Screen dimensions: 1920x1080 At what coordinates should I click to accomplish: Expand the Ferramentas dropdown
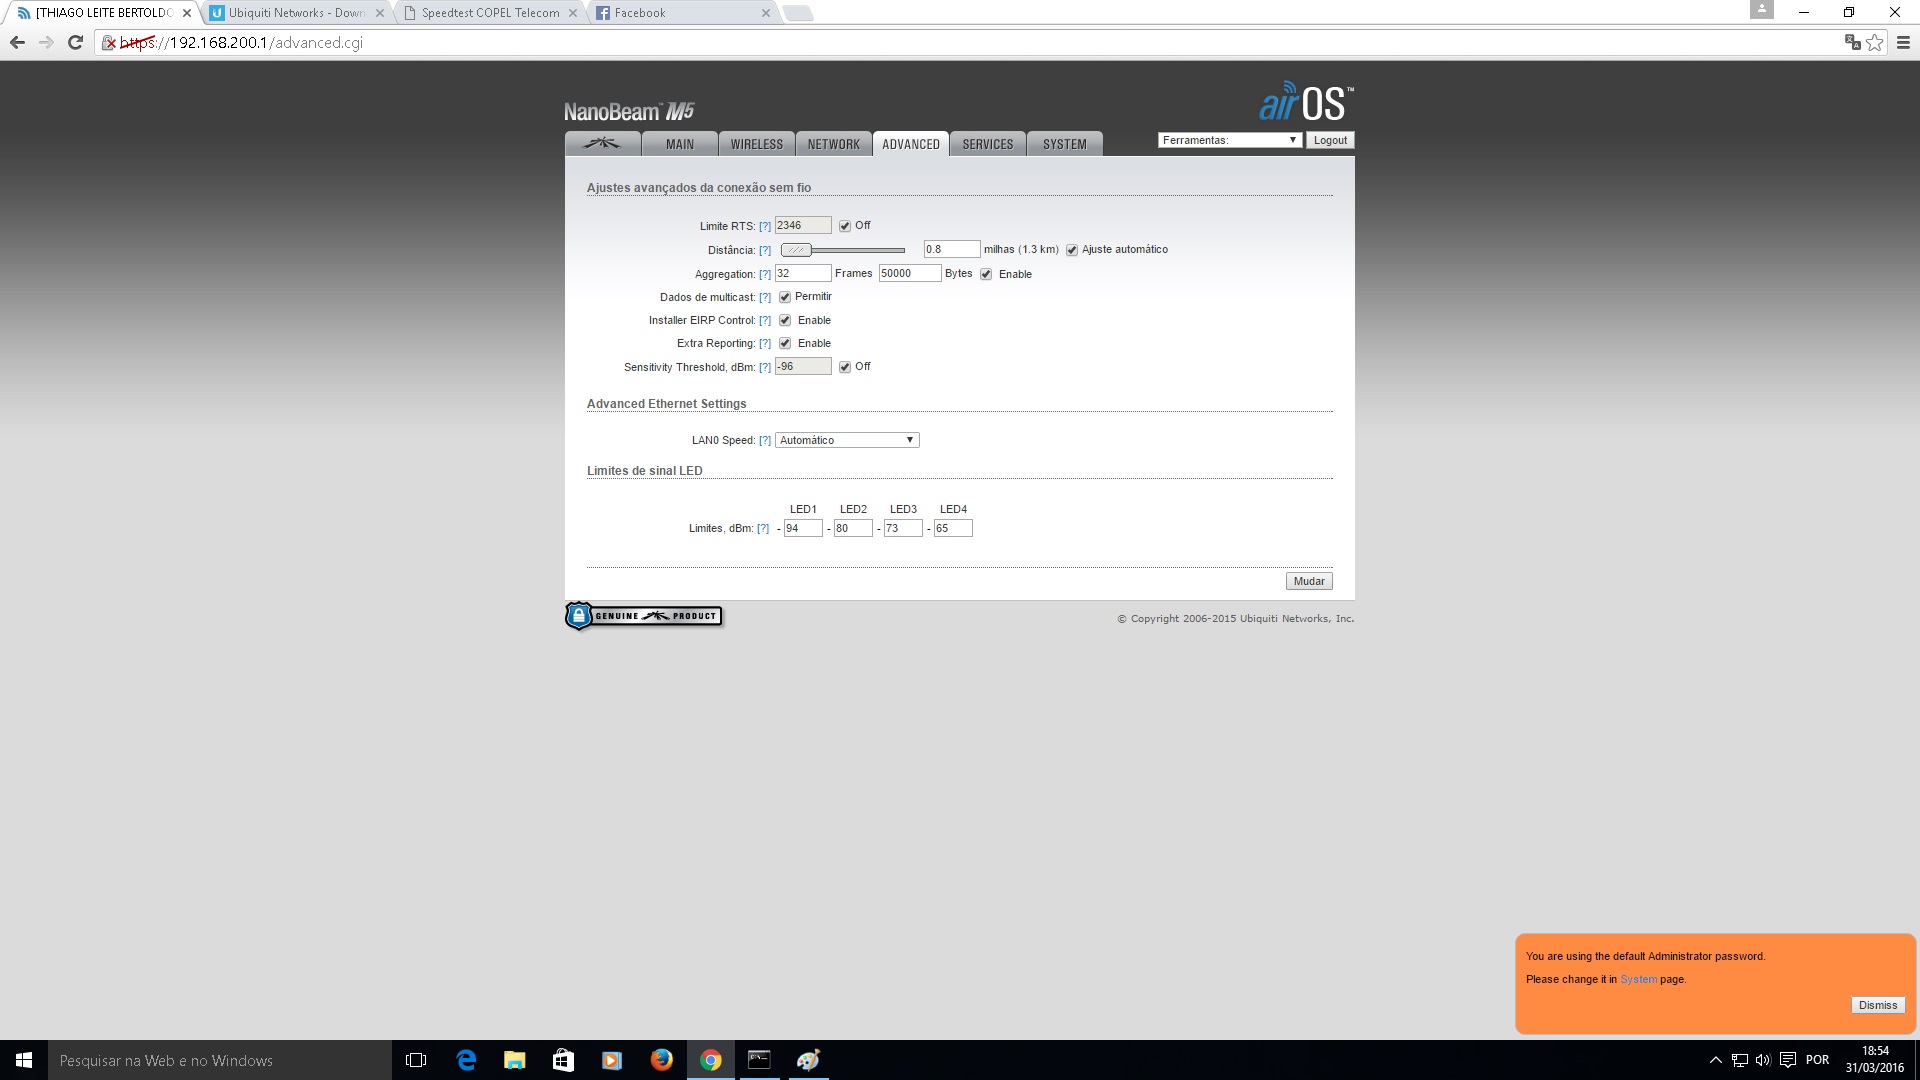1229,140
